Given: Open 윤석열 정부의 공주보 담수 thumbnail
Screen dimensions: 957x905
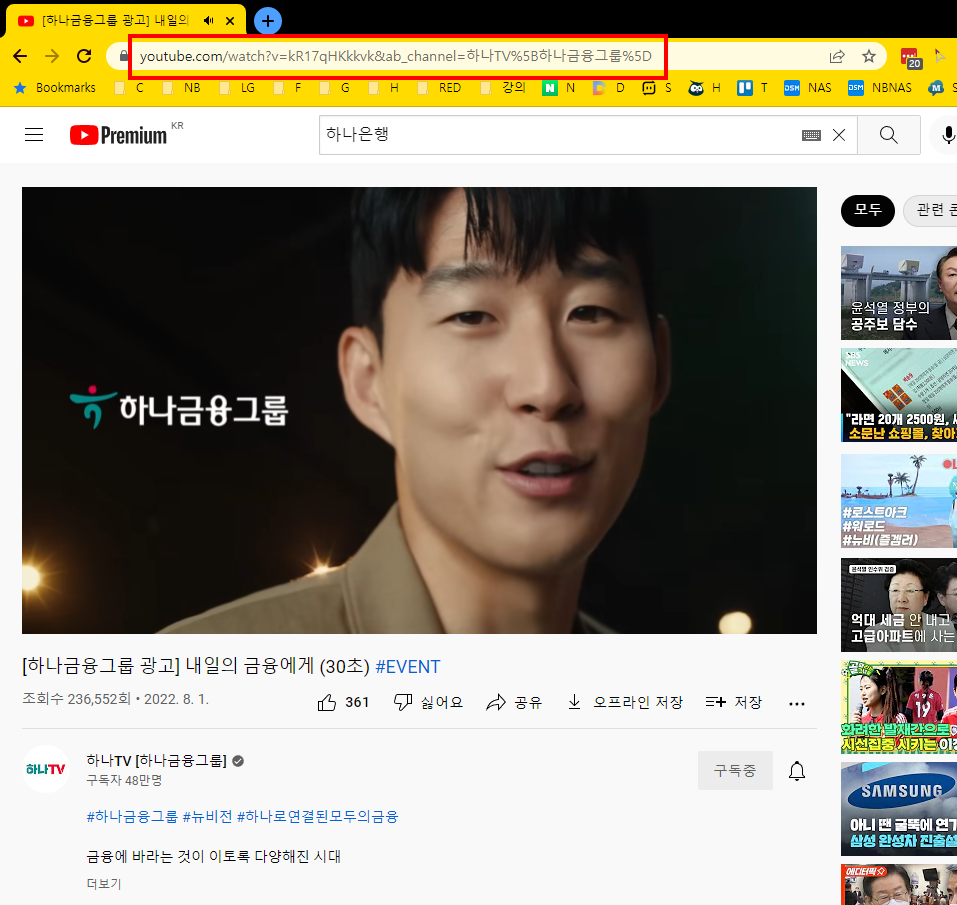Looking at the screenshot, I should [898, 293].
